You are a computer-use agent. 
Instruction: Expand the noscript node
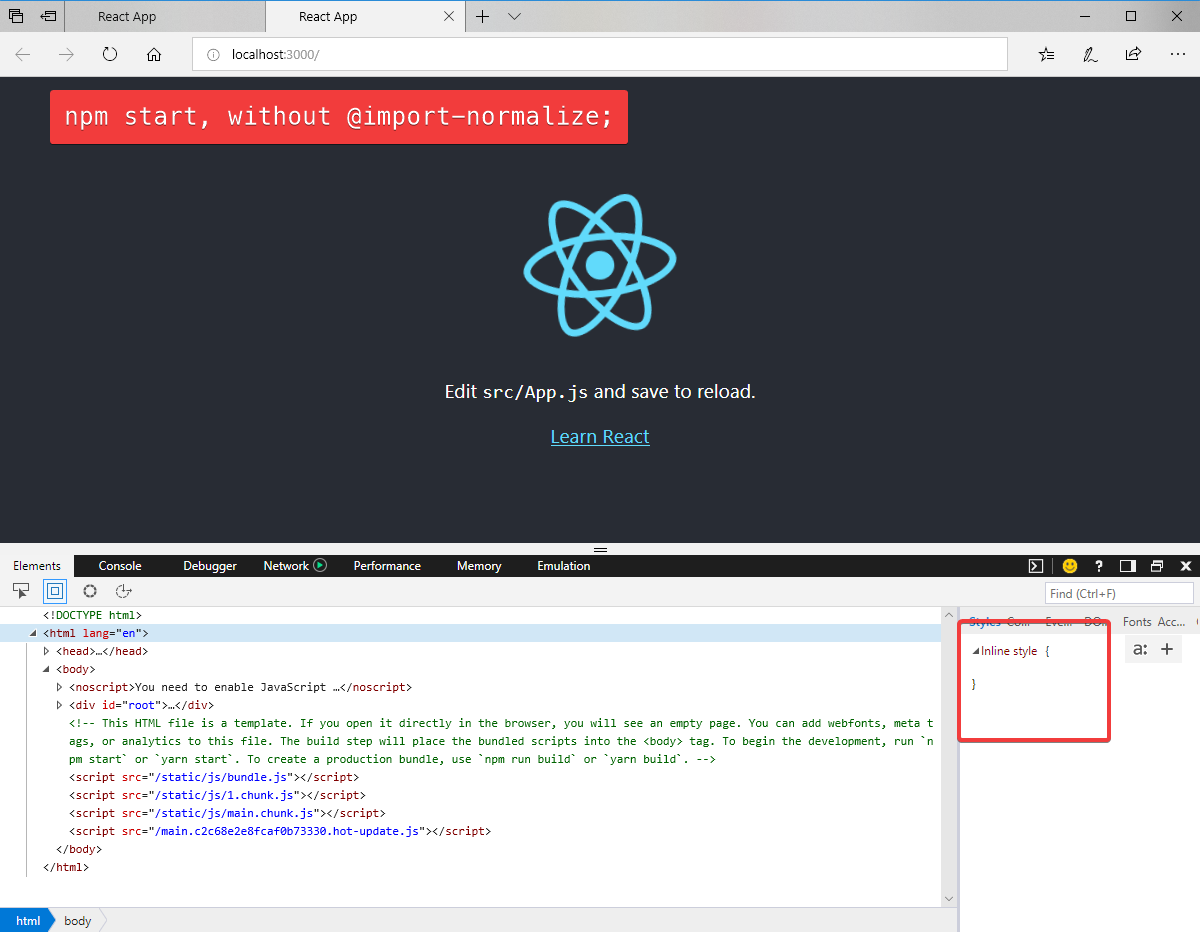[59, 687]
